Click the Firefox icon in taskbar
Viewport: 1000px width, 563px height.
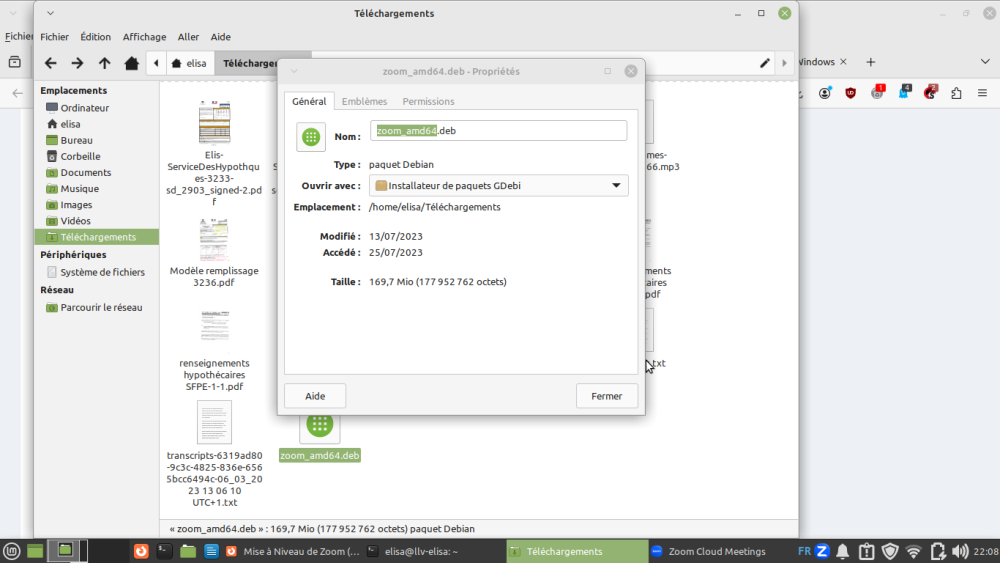pos(141,551)
